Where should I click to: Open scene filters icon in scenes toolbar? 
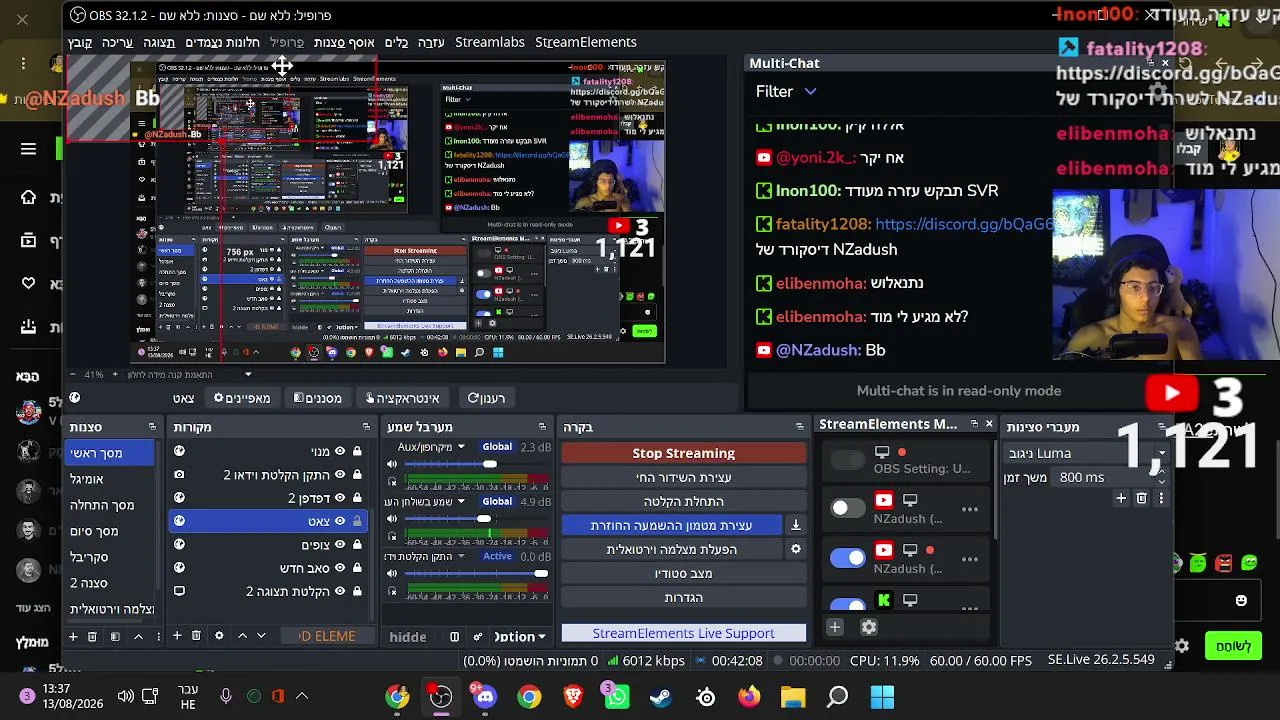tap(115, 636)
